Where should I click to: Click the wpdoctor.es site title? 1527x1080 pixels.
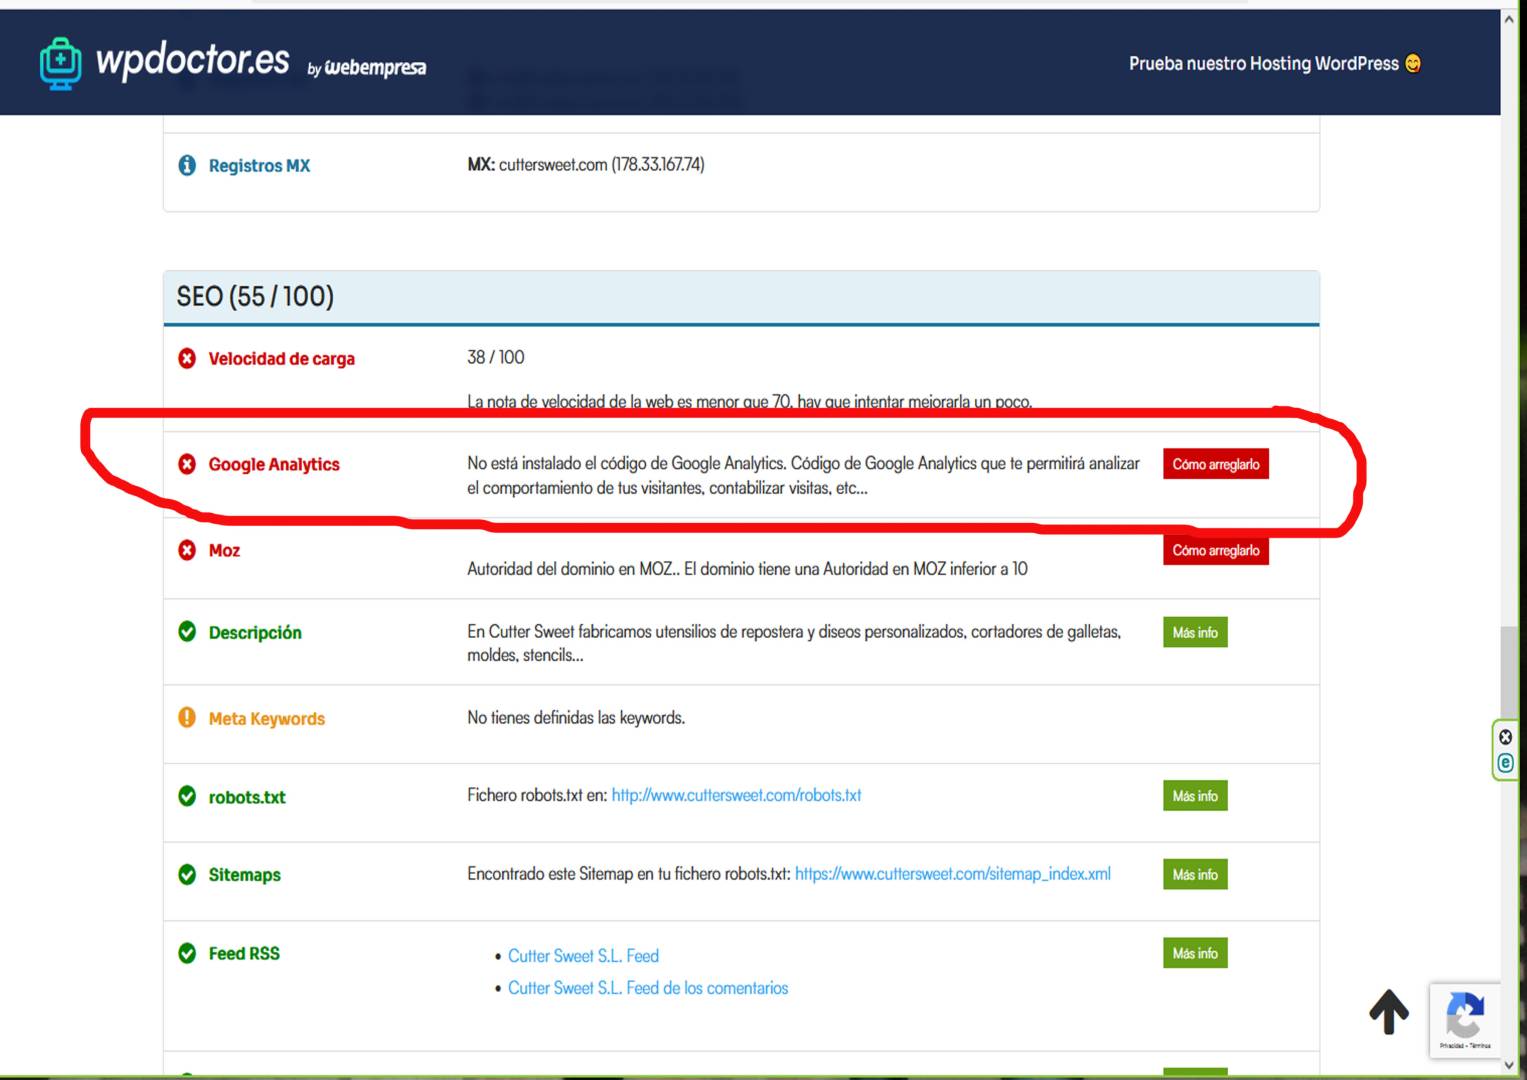coord(192,60)
